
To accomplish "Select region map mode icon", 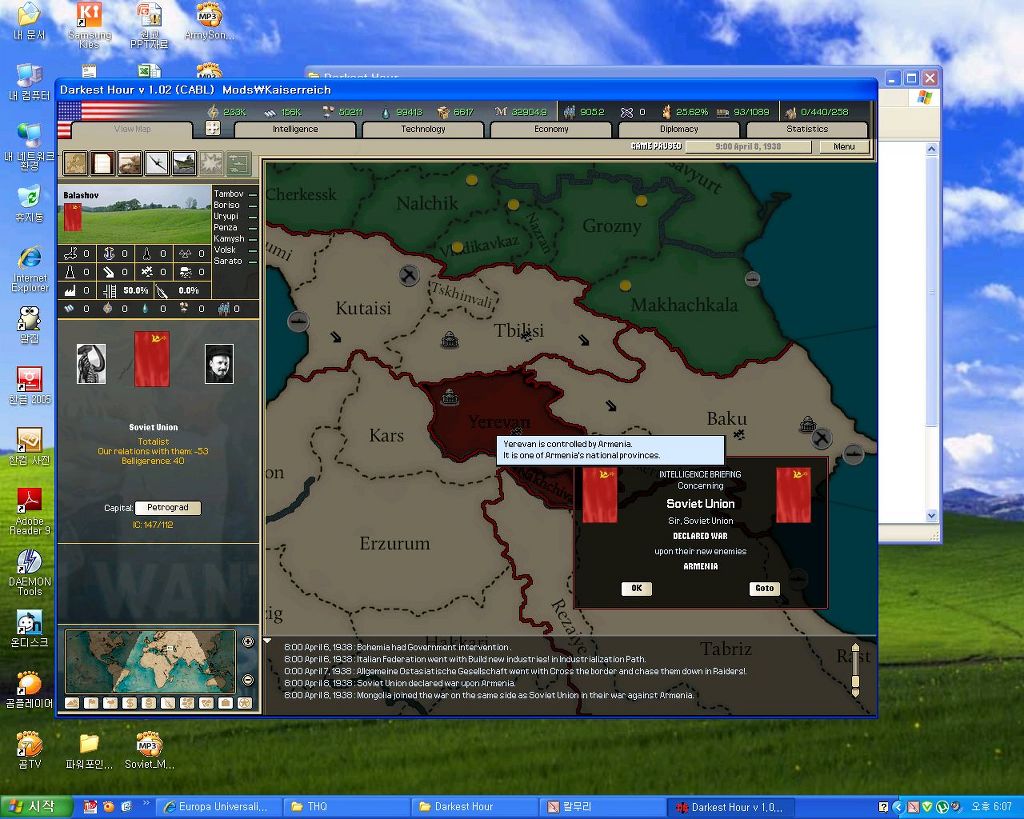I will click(187, 703).
